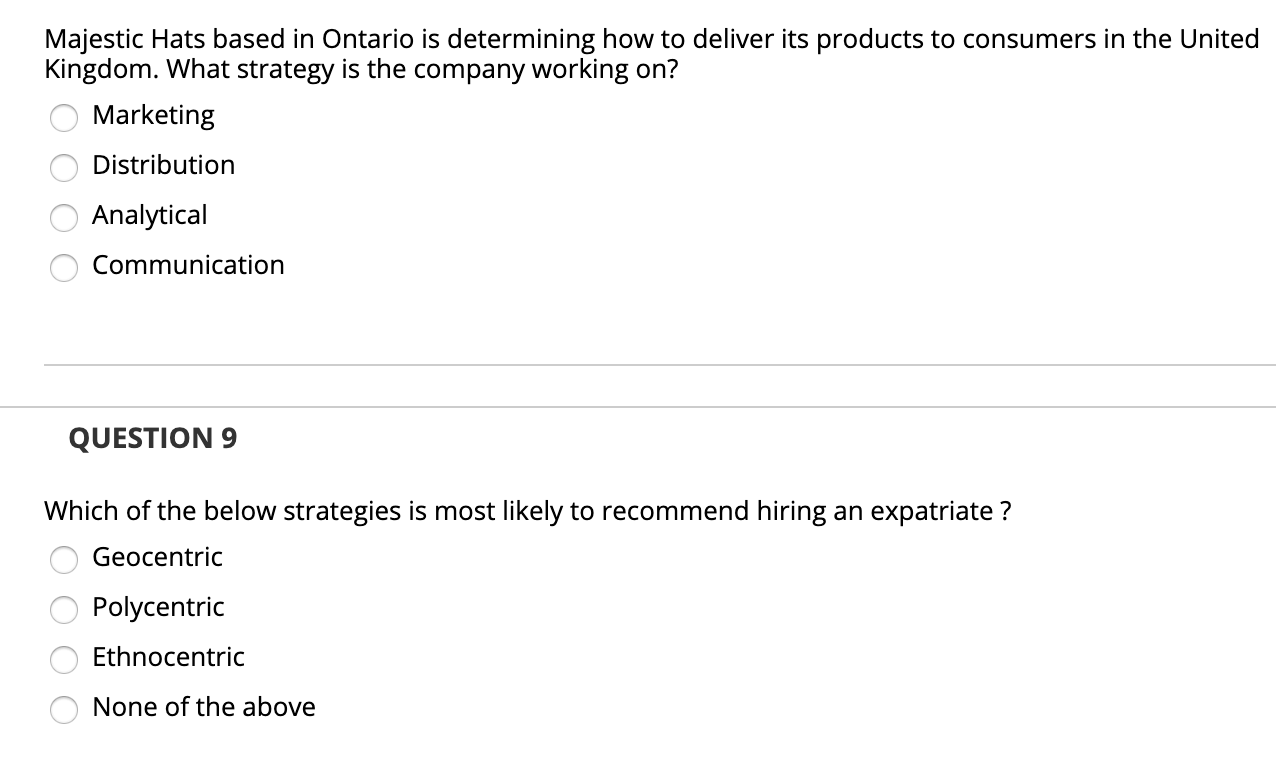Image resolution: width=1276 pixels, height=780 pixels.
Task: Click the Polycentric label text
Action: 158,607
